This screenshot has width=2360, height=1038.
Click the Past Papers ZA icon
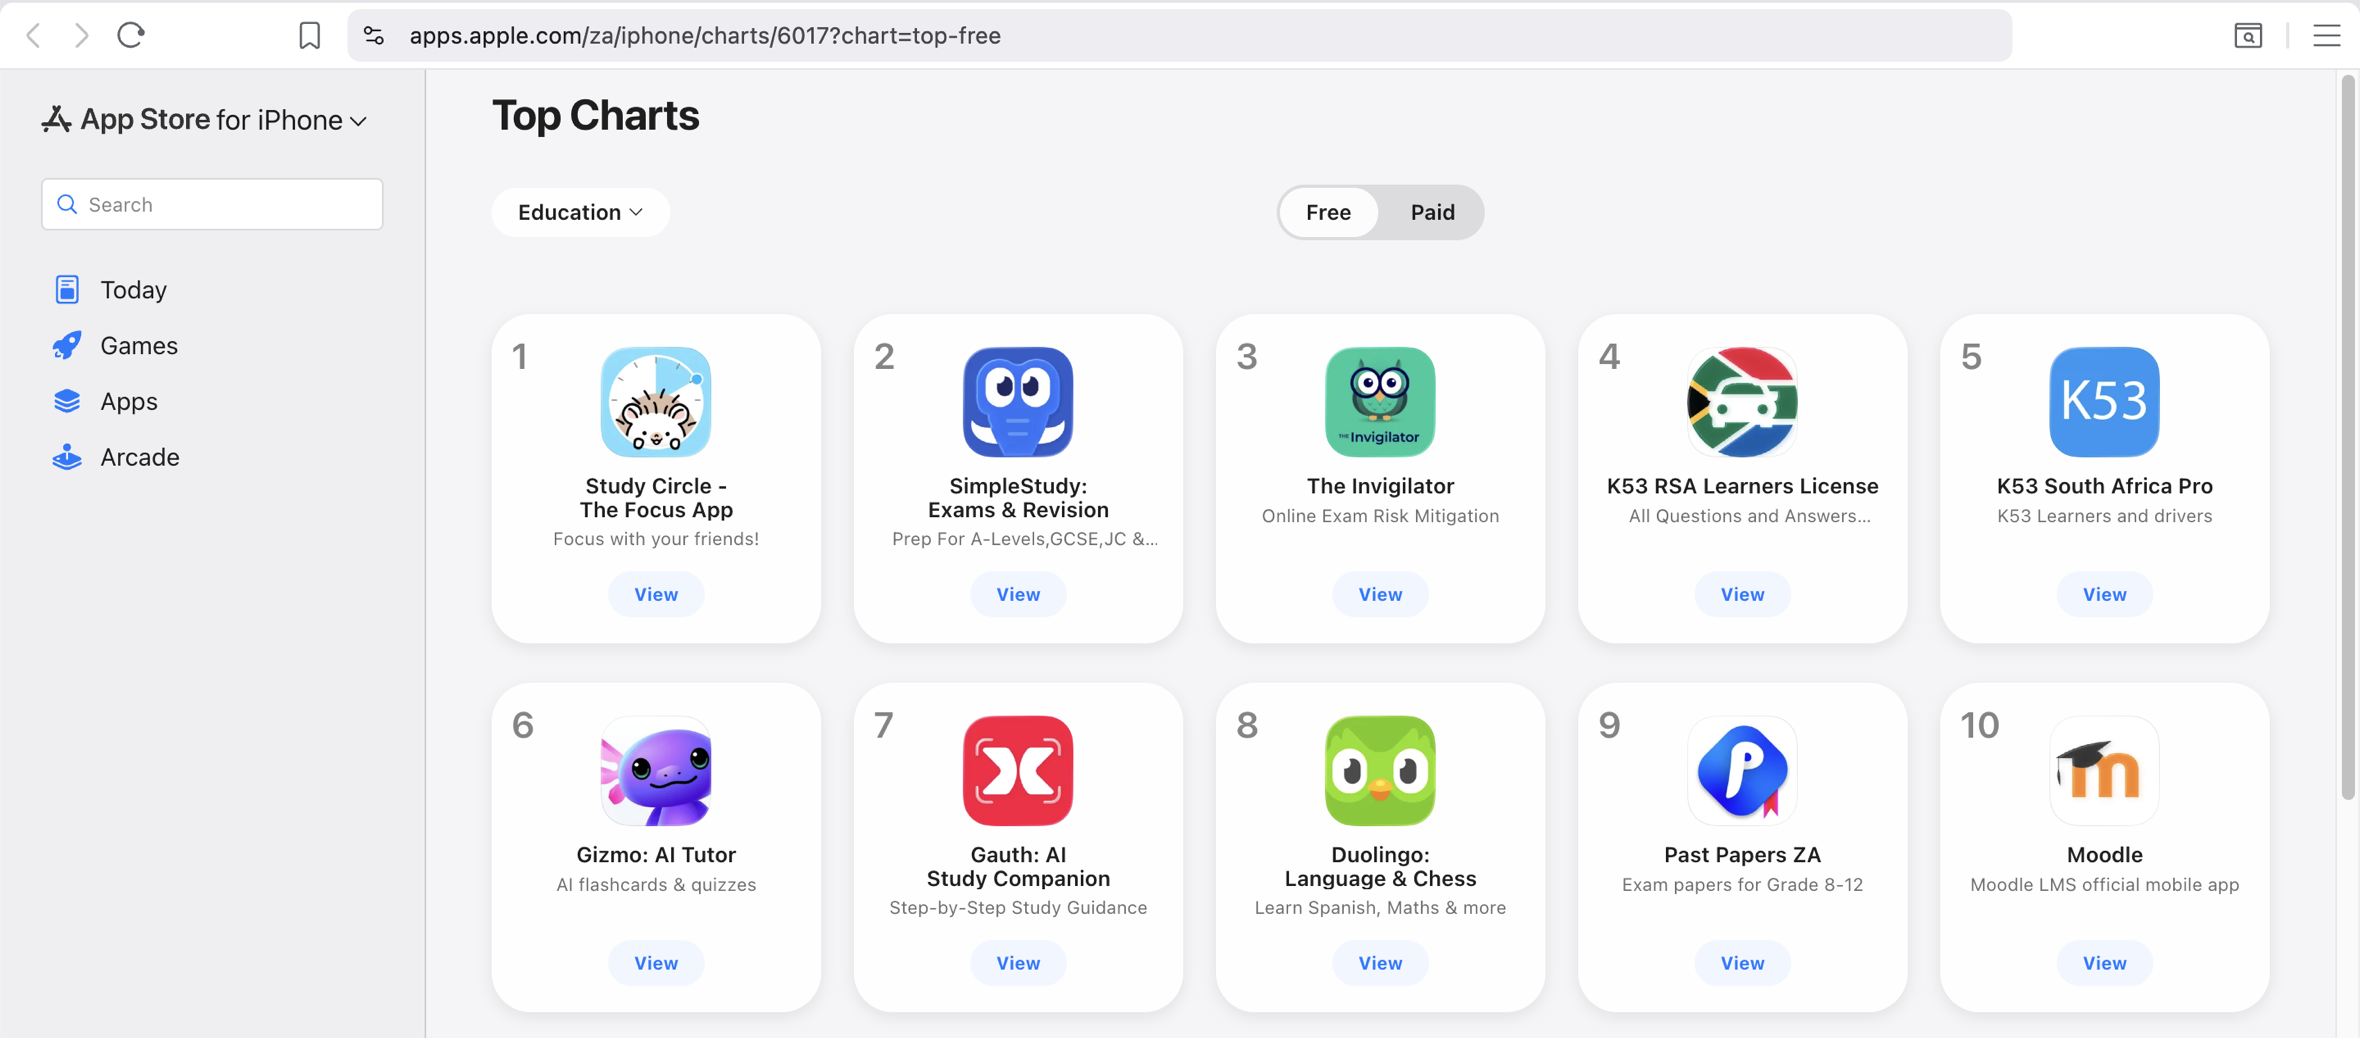pyautogui.click(x=1742, y=770)
